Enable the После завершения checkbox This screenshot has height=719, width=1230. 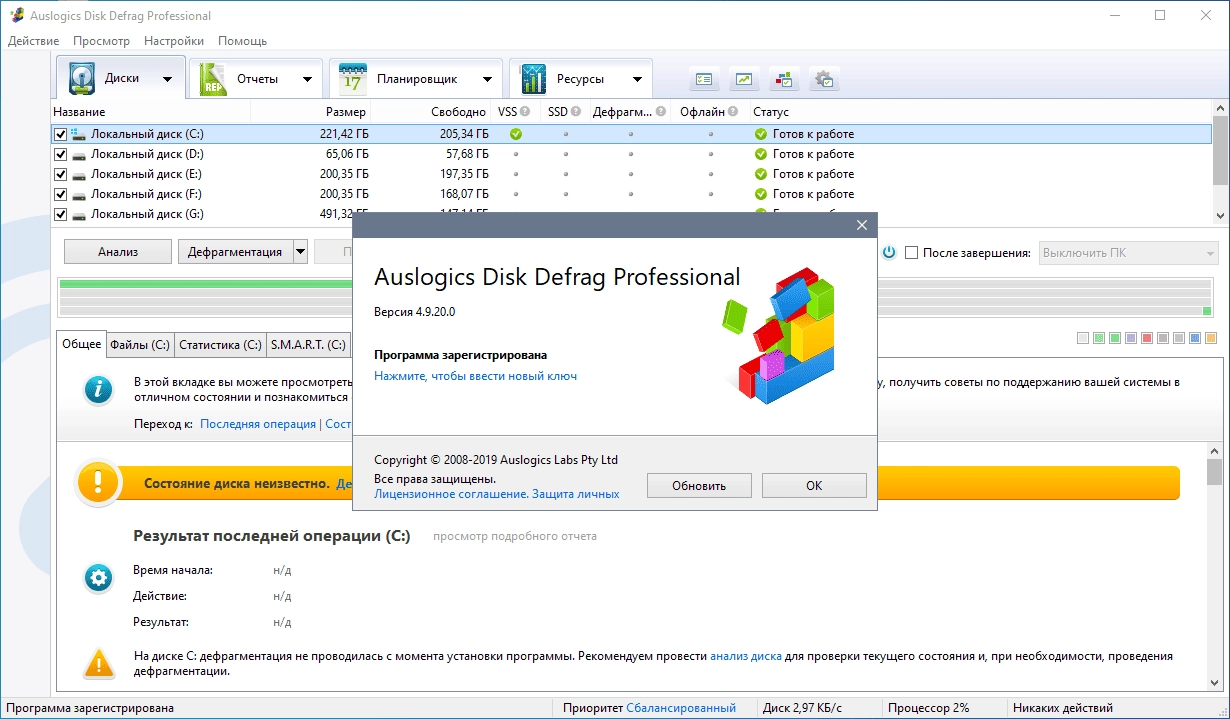(x=911, y=253)
